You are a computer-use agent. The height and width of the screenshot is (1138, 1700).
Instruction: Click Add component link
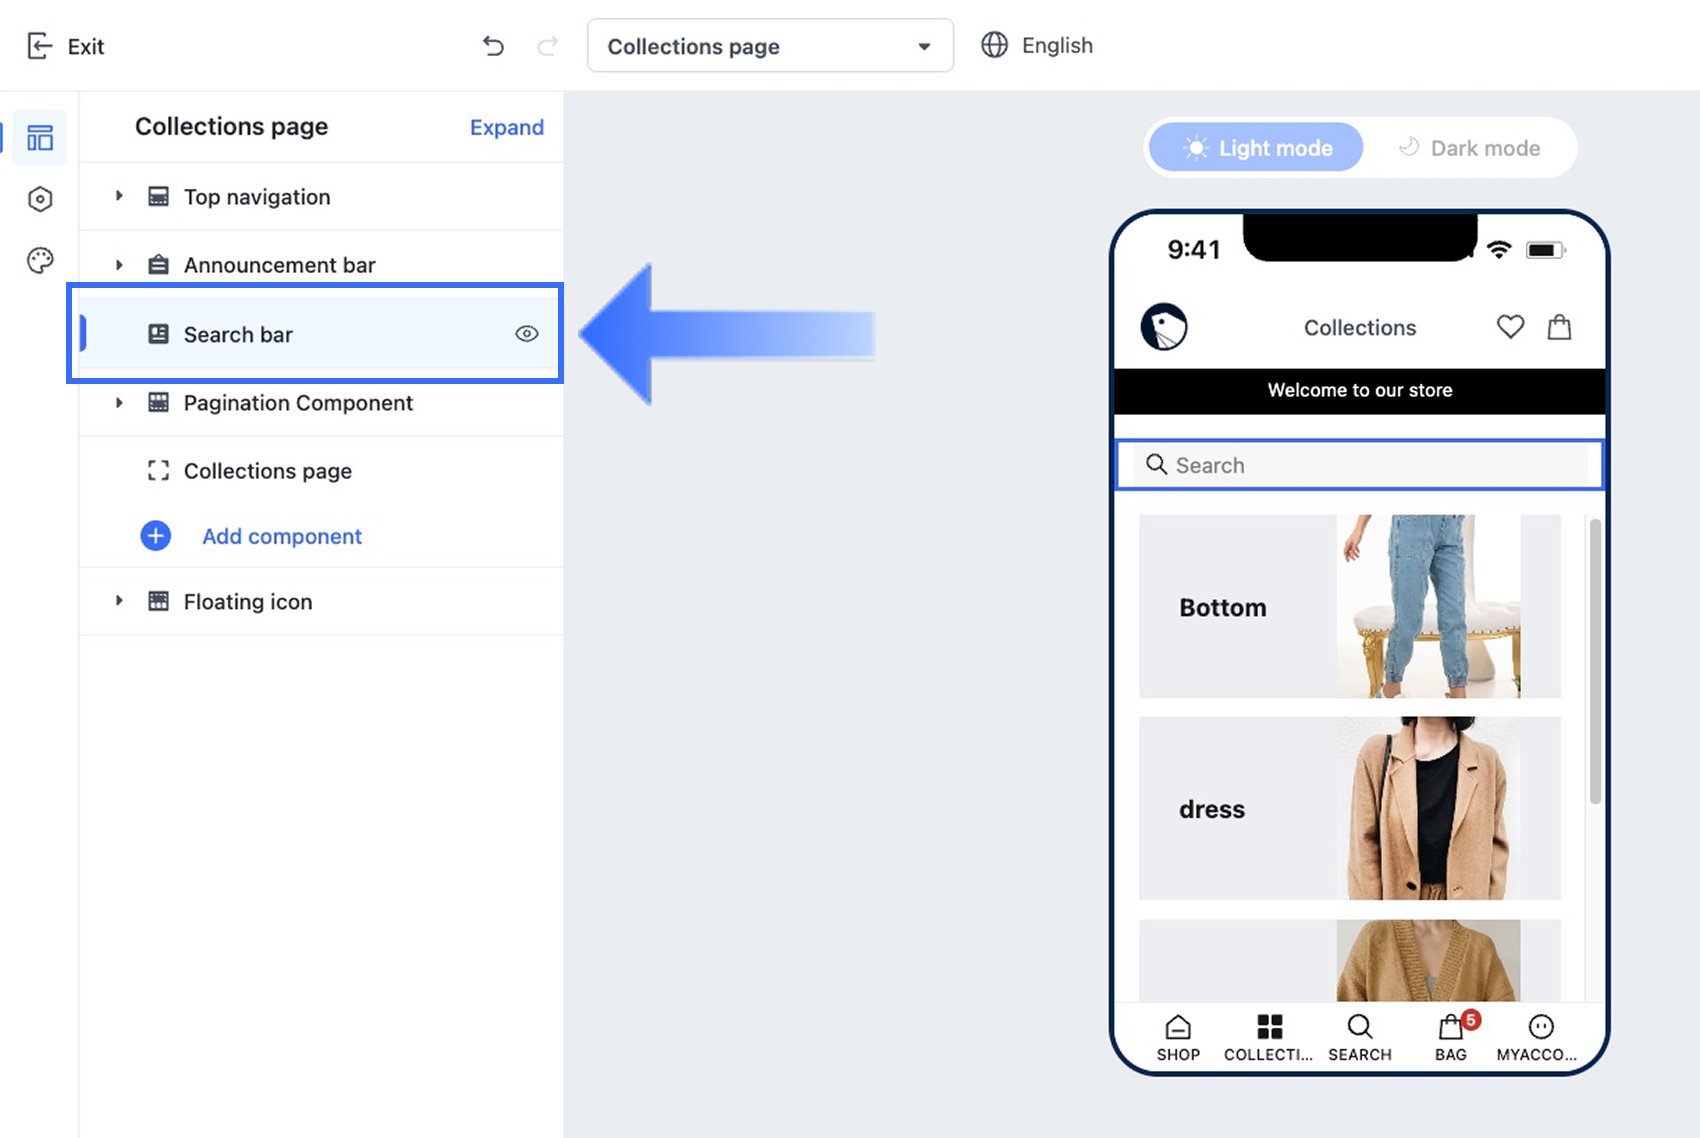(x=282, y=536)
